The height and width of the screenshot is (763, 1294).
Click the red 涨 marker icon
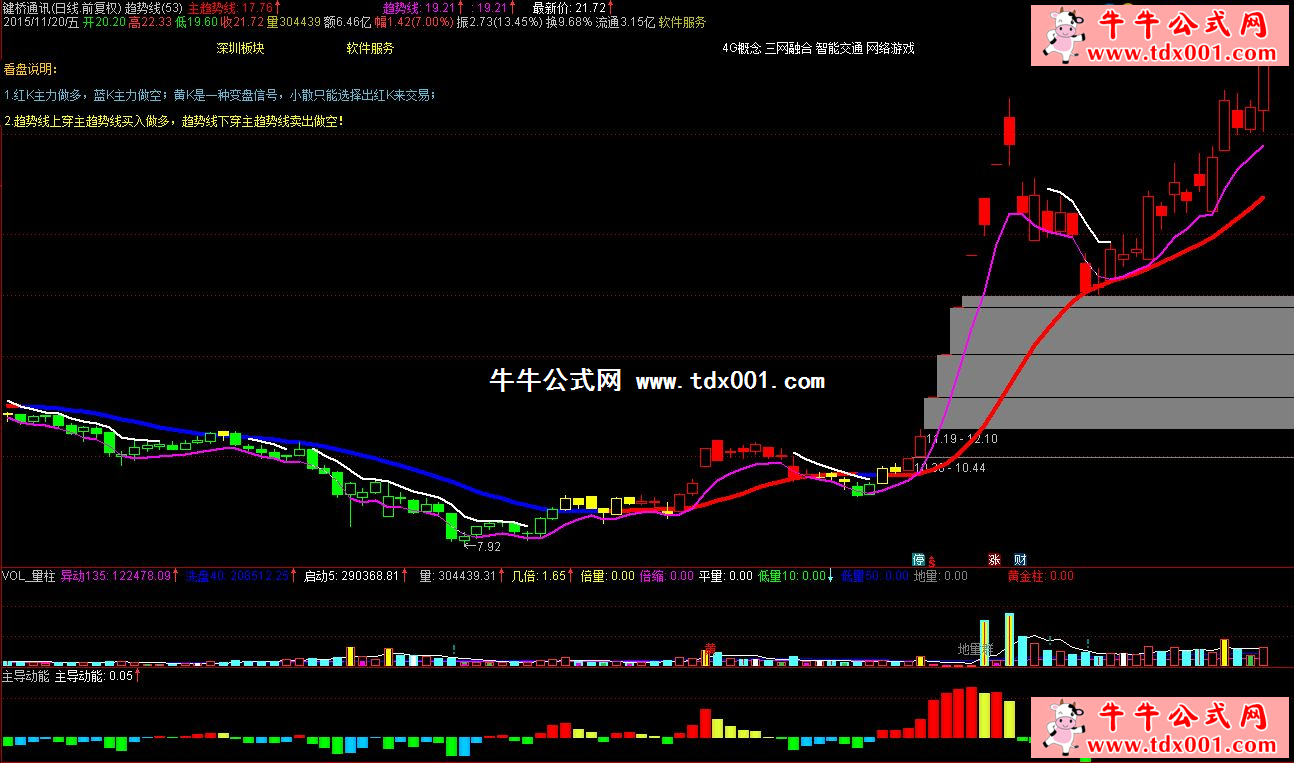[994, 559]
